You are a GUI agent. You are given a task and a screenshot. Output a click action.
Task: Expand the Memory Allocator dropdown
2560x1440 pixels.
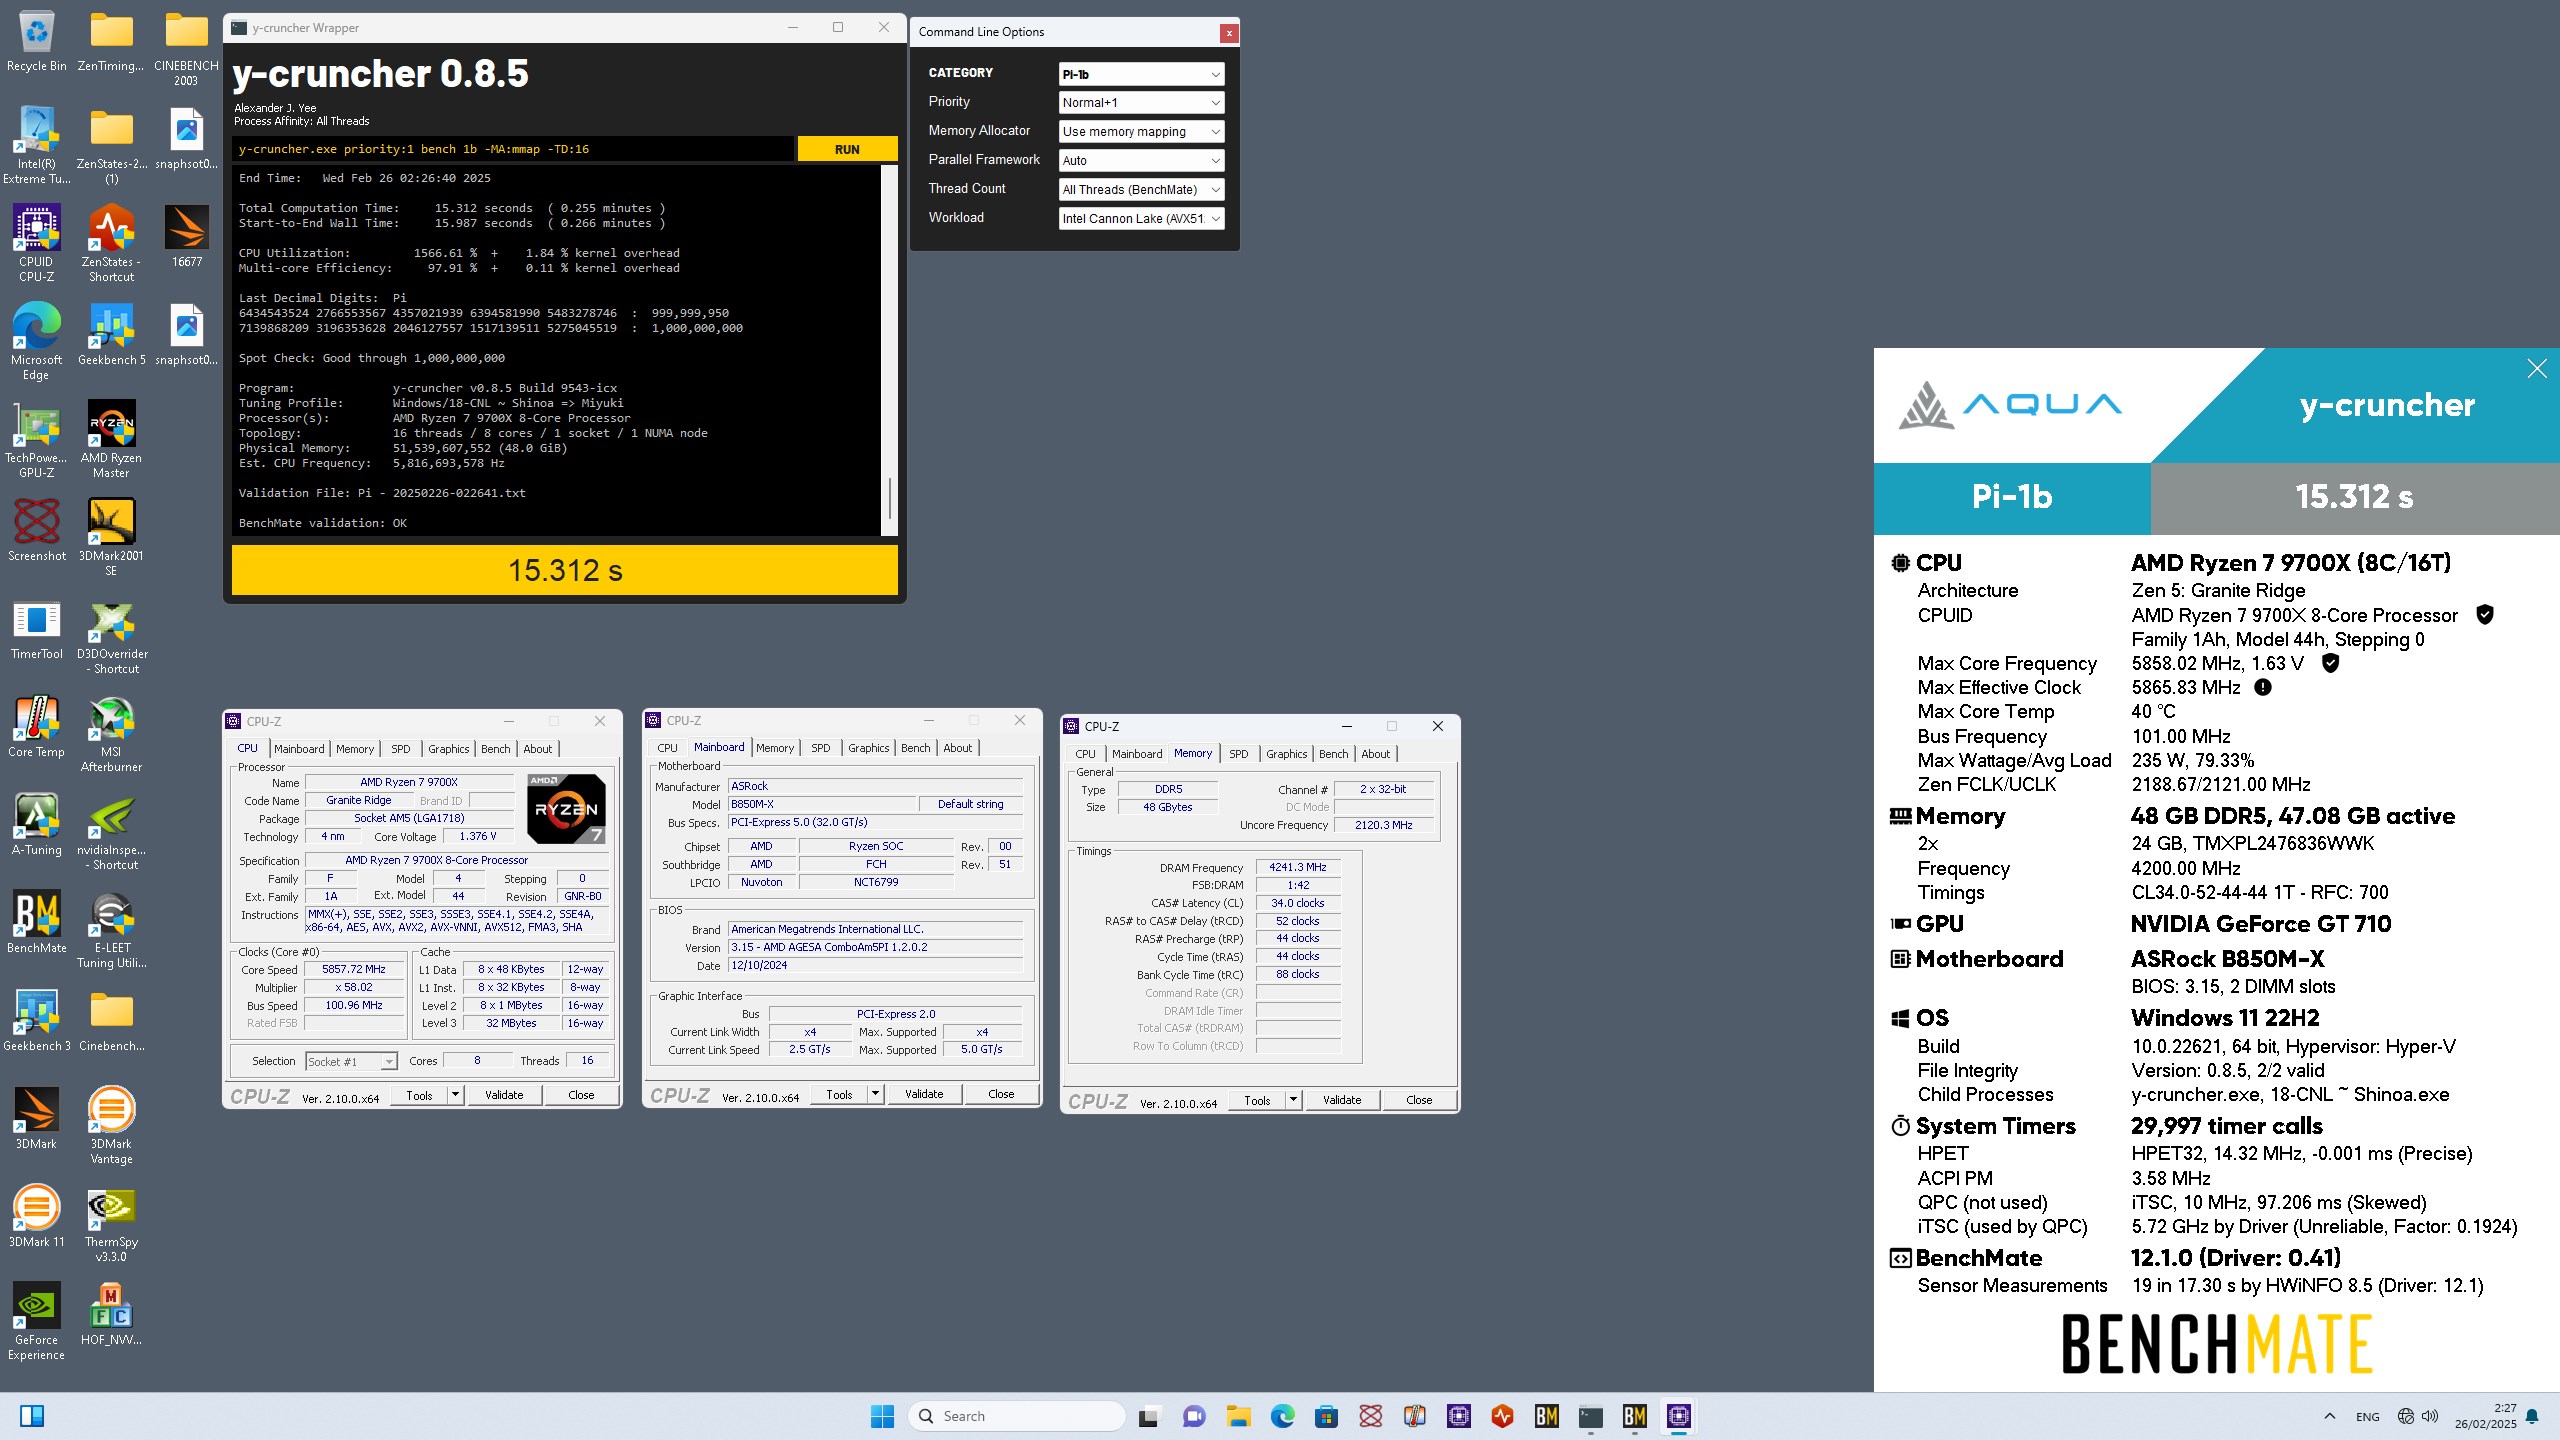click(1141, 132)
